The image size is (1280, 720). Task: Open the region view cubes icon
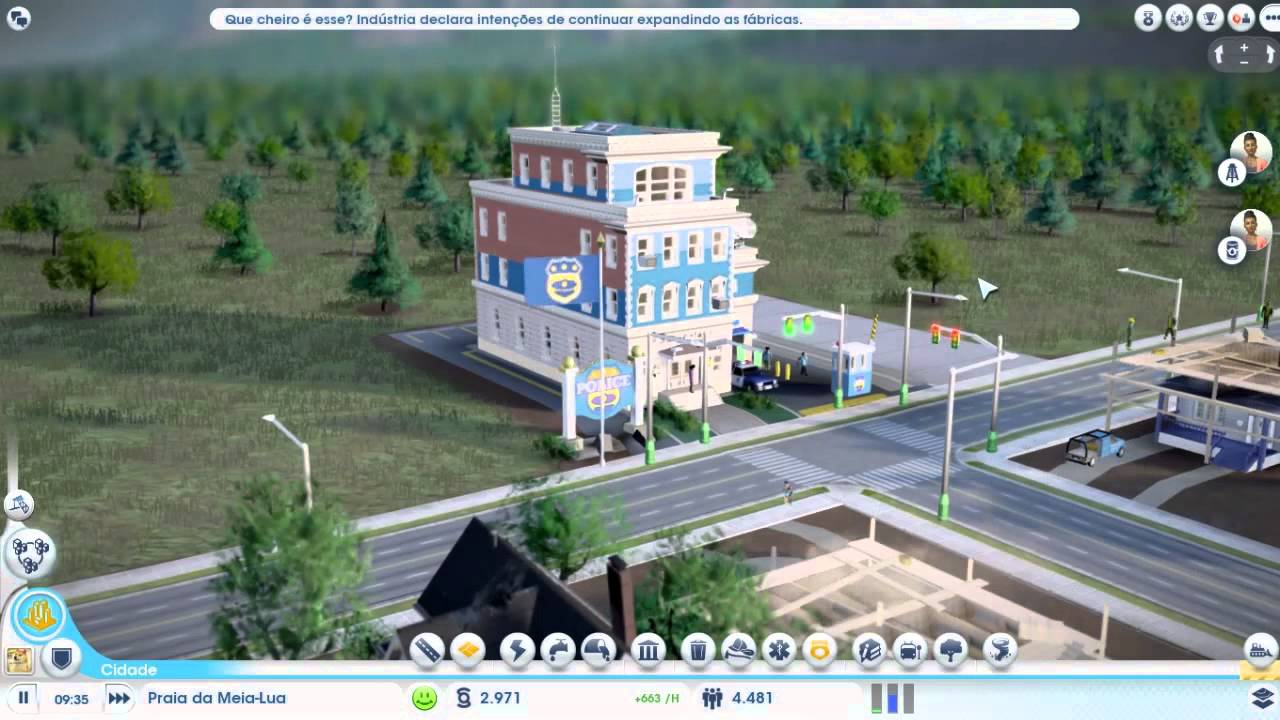[x=29, y=553]
